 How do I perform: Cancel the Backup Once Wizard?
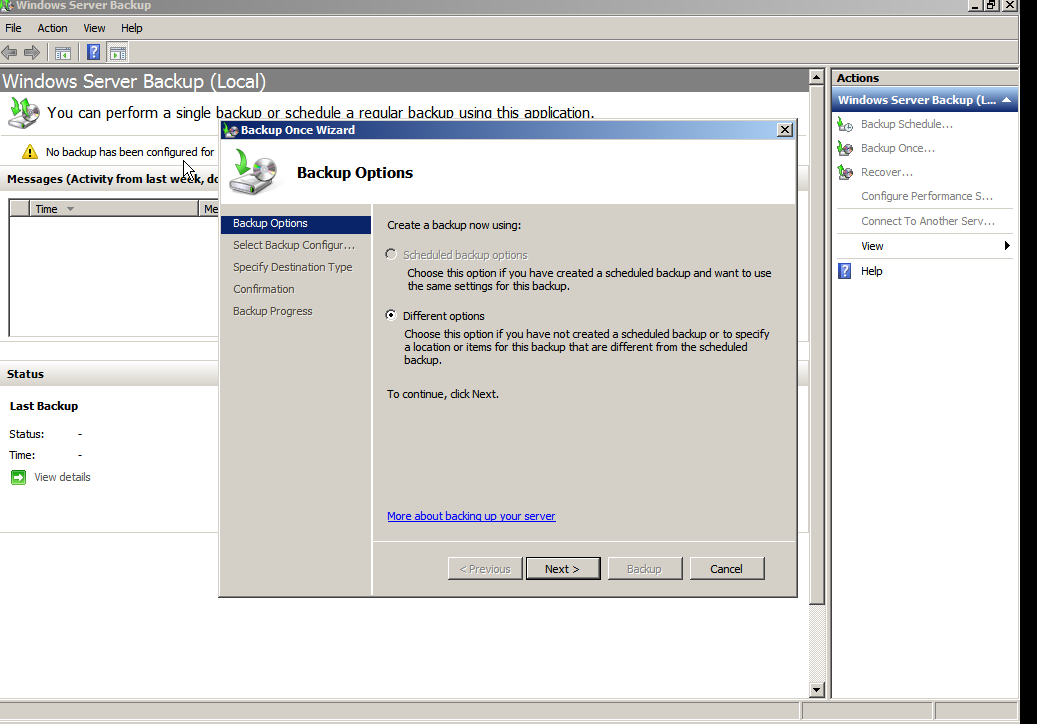coord(727,569)
